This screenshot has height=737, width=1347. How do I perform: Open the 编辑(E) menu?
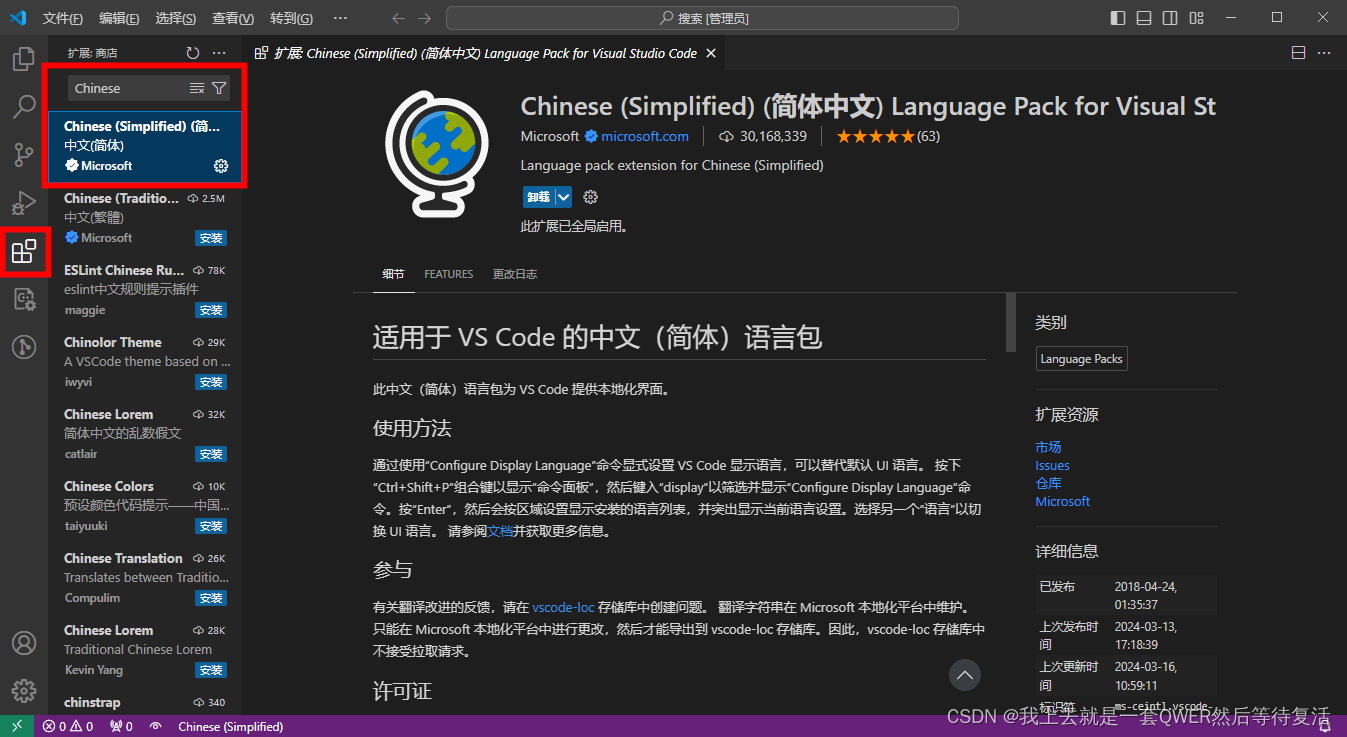click(x=119, y=18)
